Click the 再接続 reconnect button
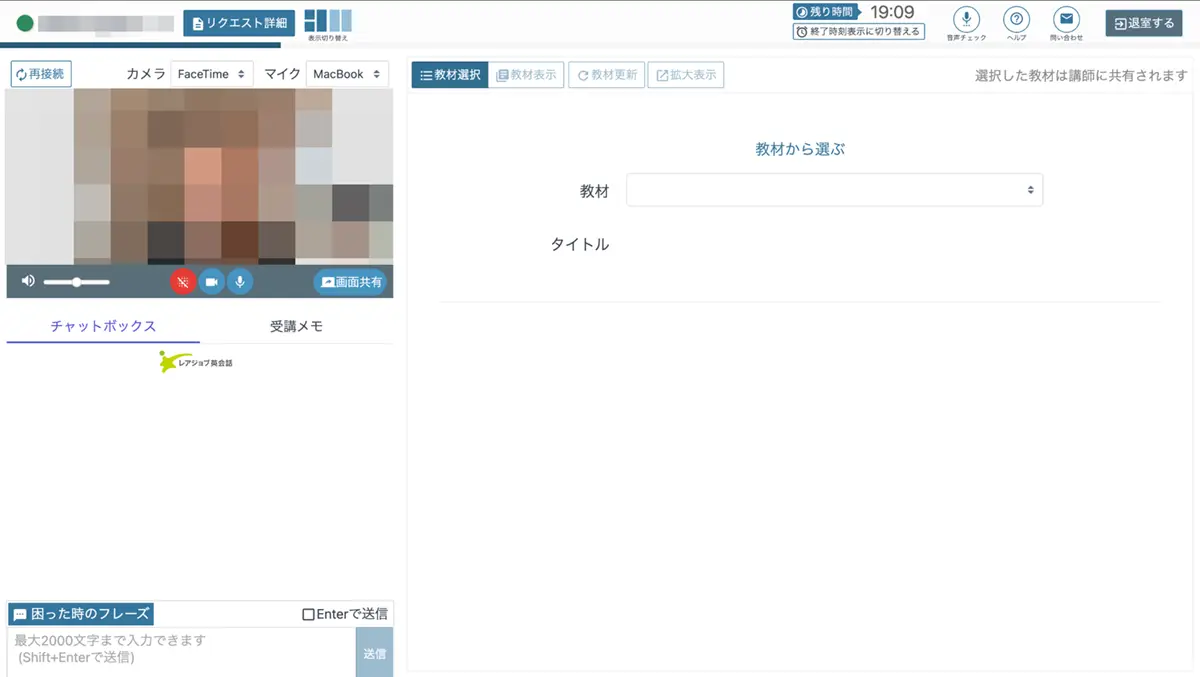Image resolution: width=1200 pixels, height=677 pixels. 41,74
